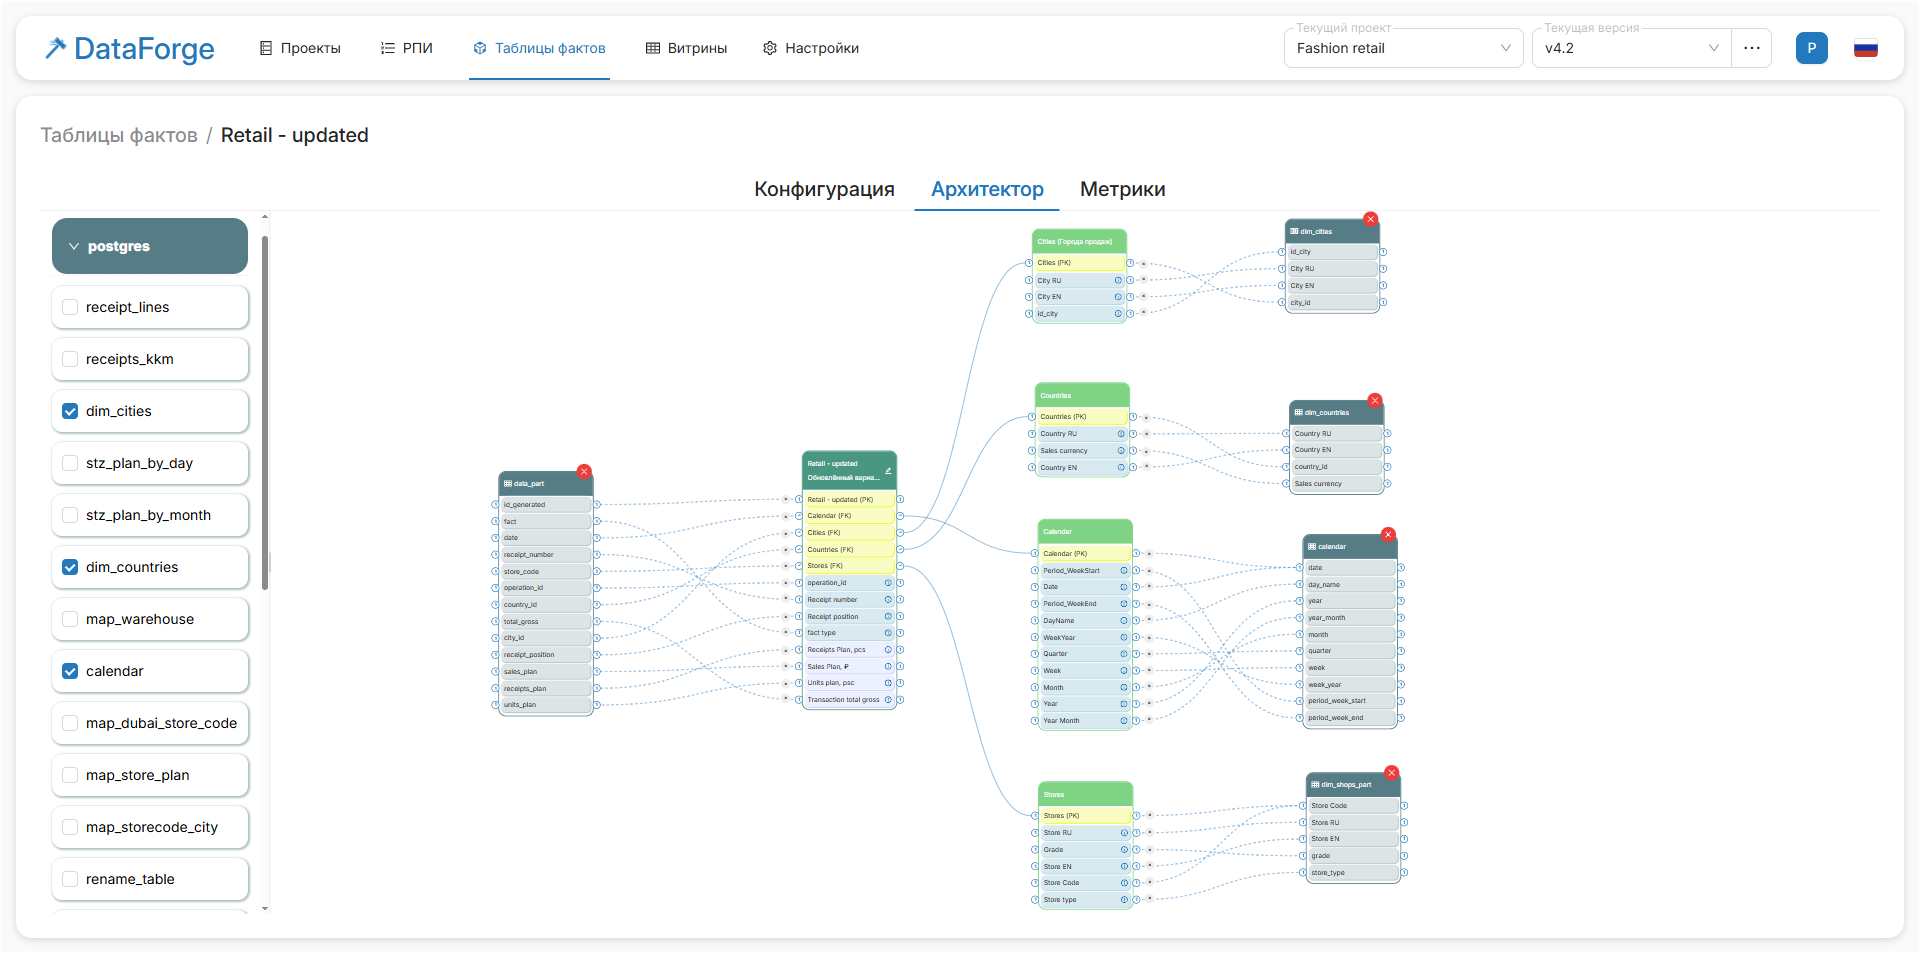
Task: Click the edit pencil on Retail - updated node
Action: [888, 470]
